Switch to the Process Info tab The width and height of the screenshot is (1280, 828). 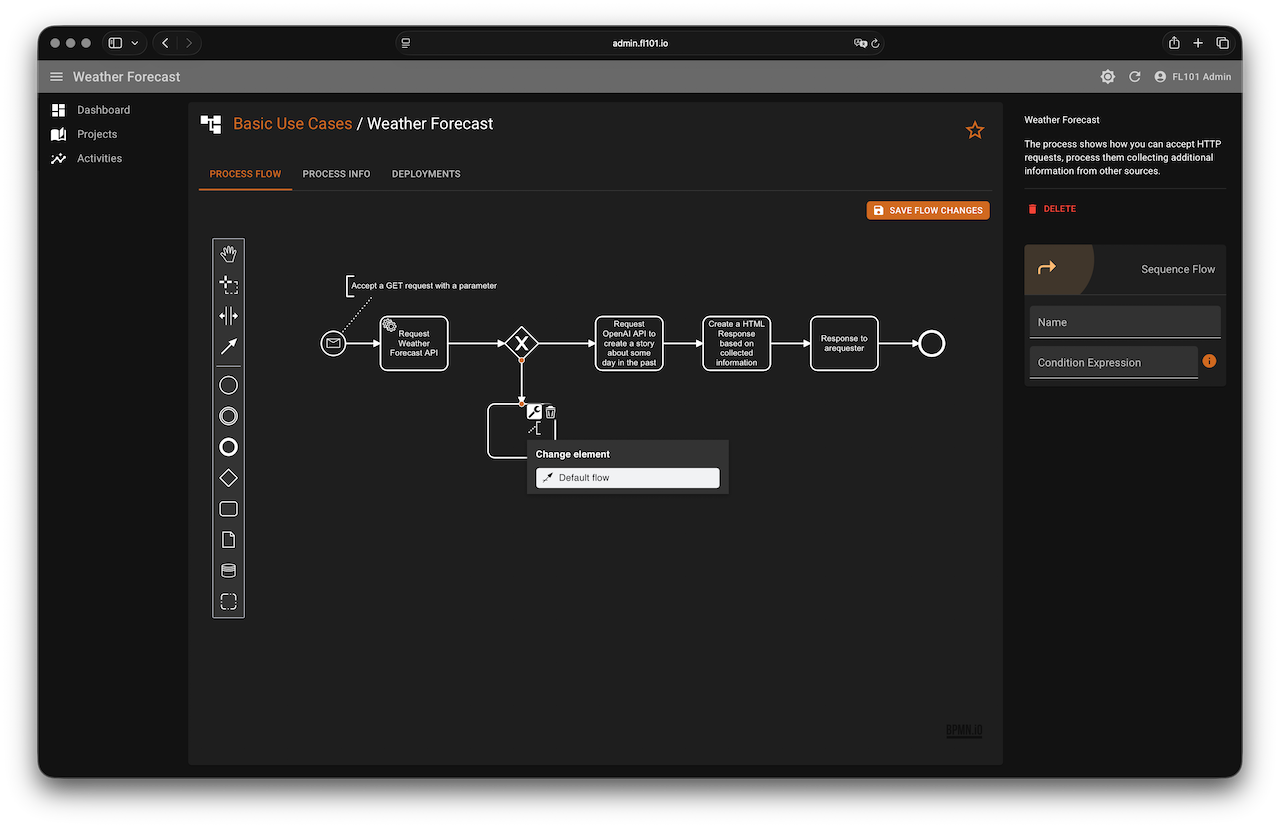(336, 174)
